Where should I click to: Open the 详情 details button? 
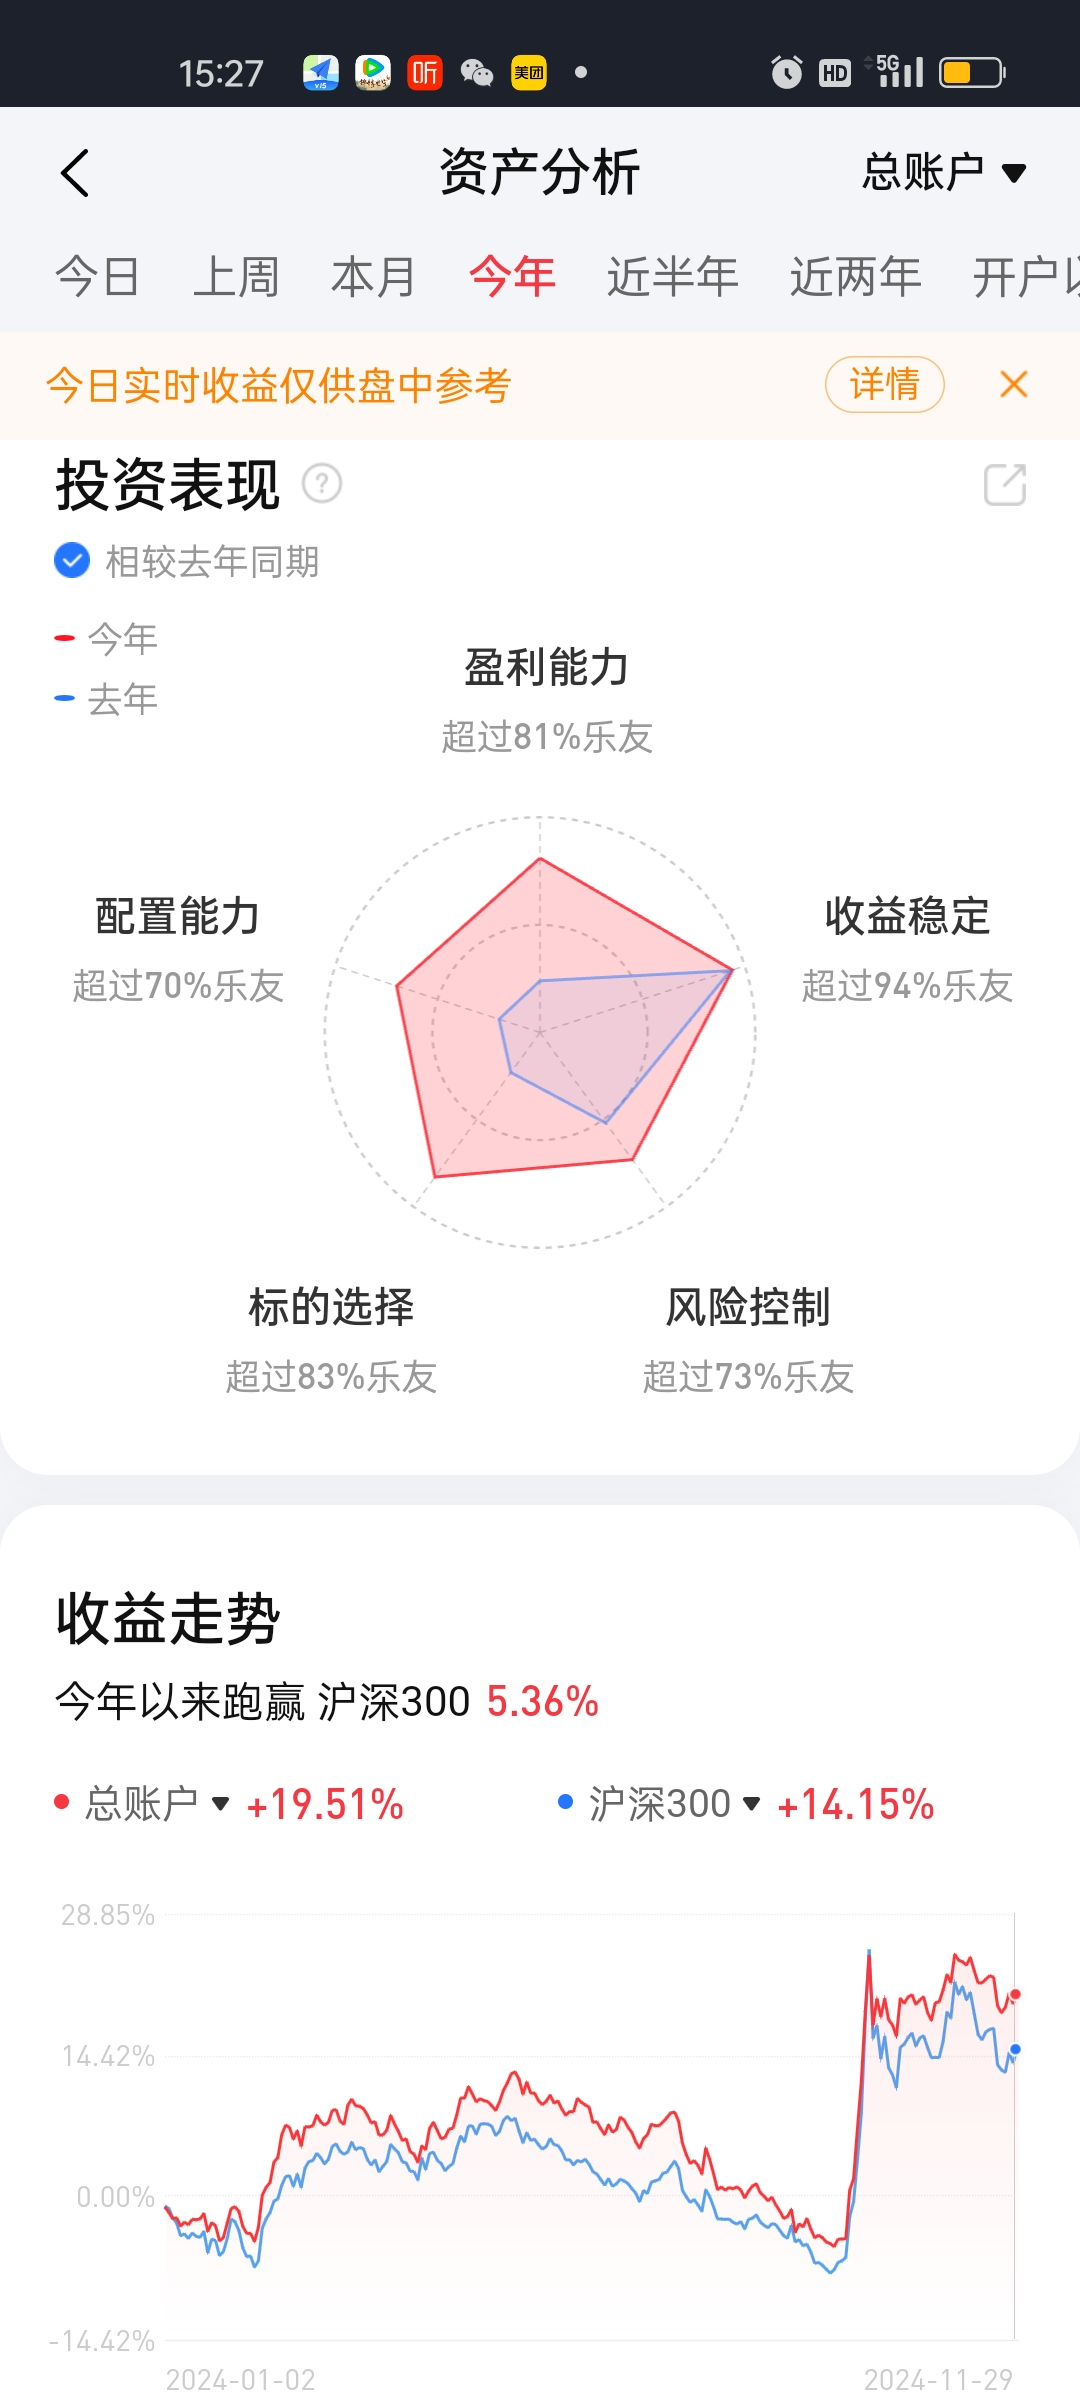pyautogui.click(x=884, y=384)
